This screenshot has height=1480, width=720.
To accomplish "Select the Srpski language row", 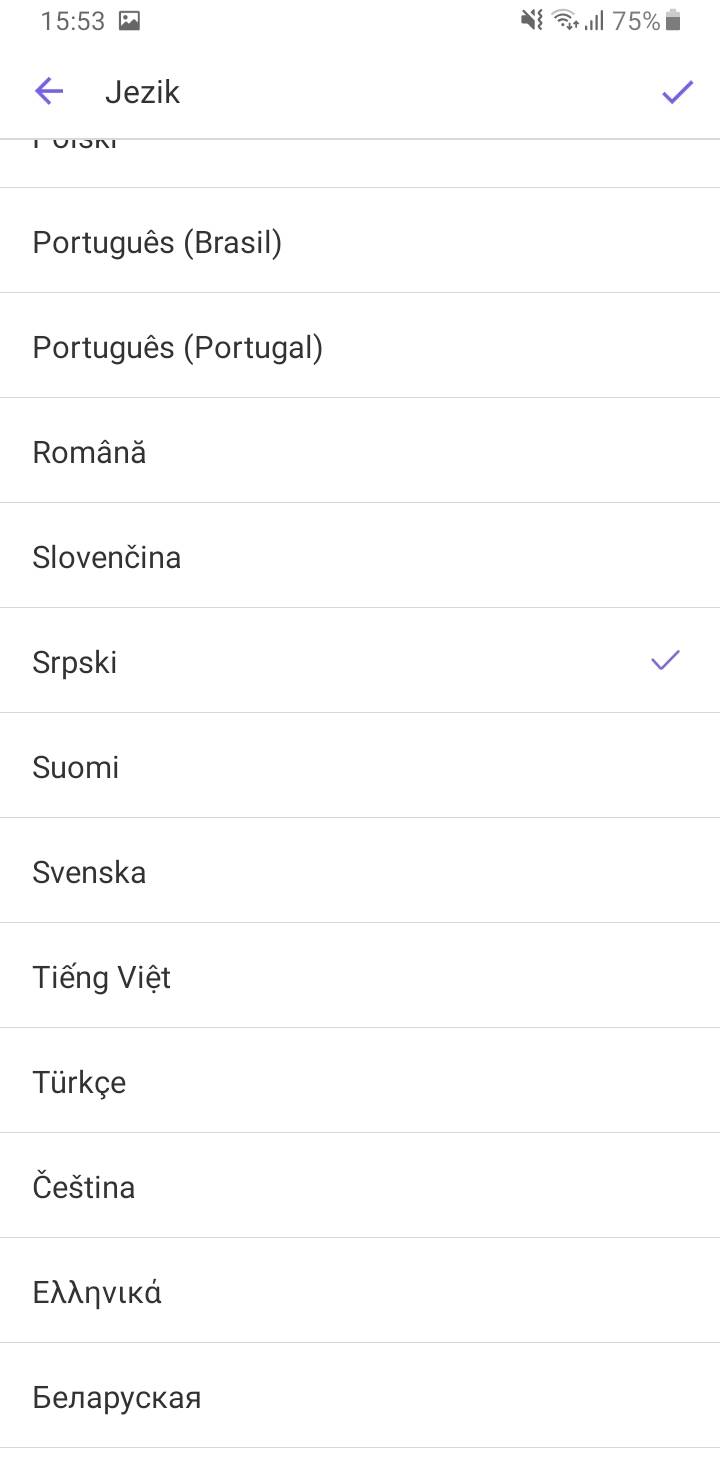I will click(x=75, y=662).
